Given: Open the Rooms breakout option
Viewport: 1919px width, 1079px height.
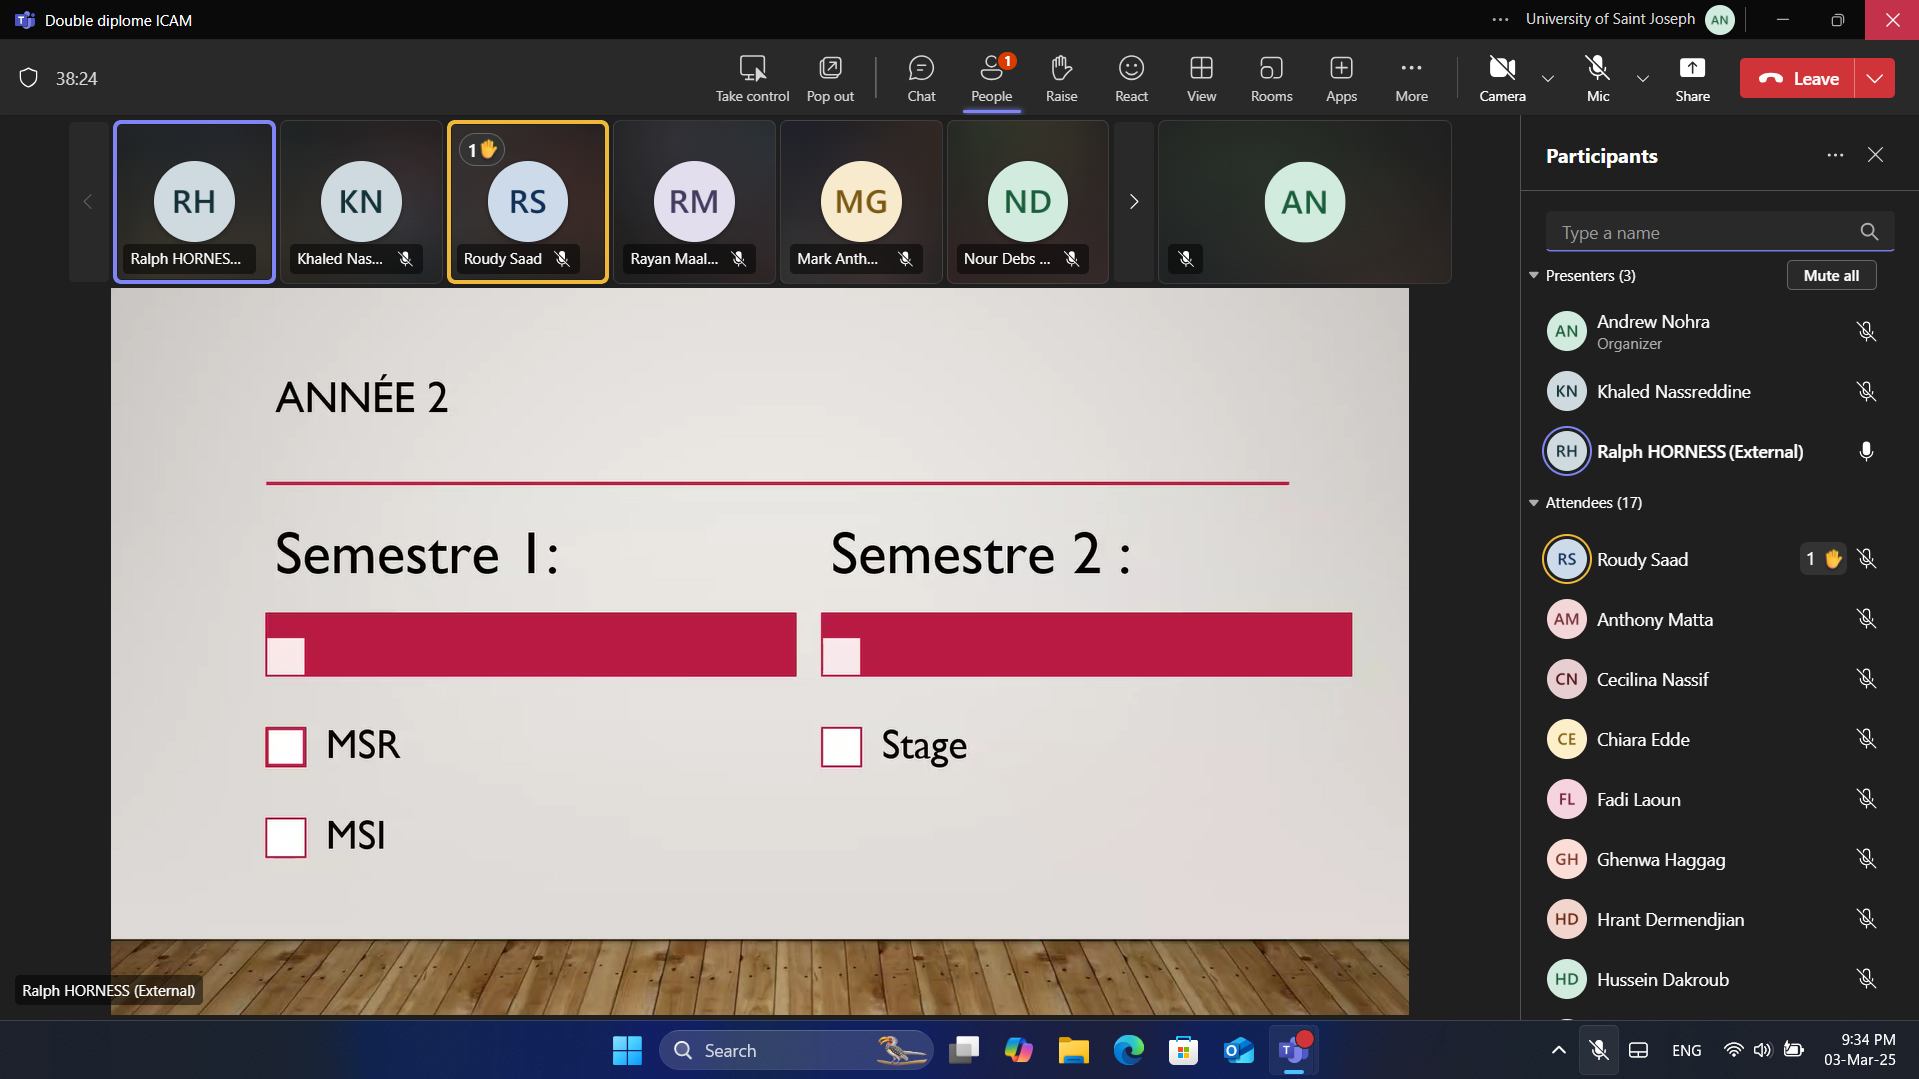Looking at the screenshot, I should point(1271,78).
